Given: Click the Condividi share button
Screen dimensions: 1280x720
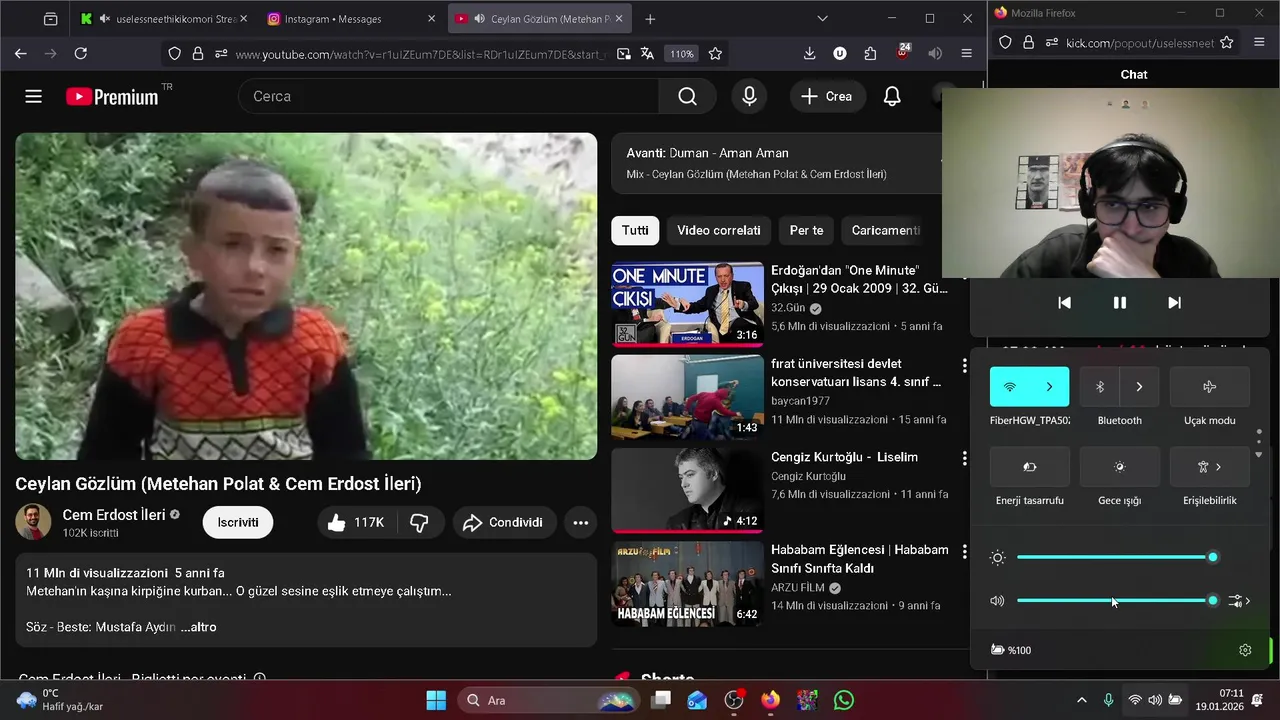Looking at the screenshot, I should (504, 522).
